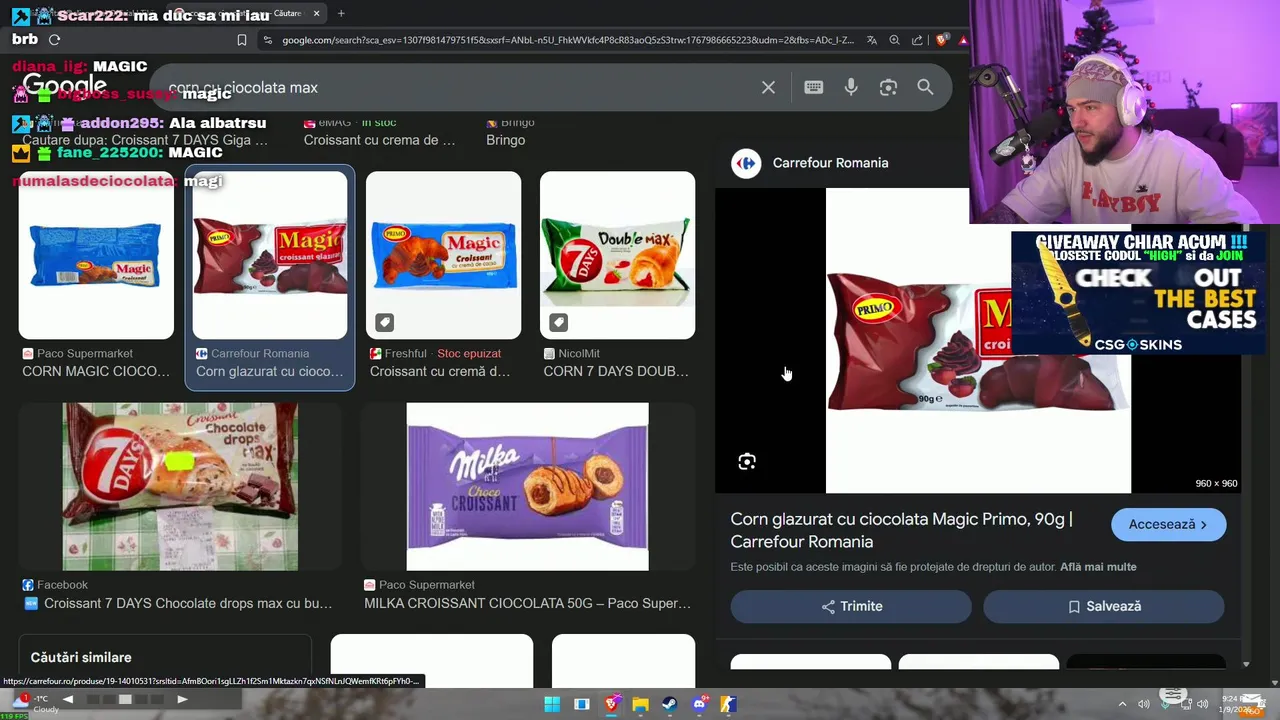This screenshot has height=720, width=1280.
Task: Reload the page in the browser
Action: [54, 40]
